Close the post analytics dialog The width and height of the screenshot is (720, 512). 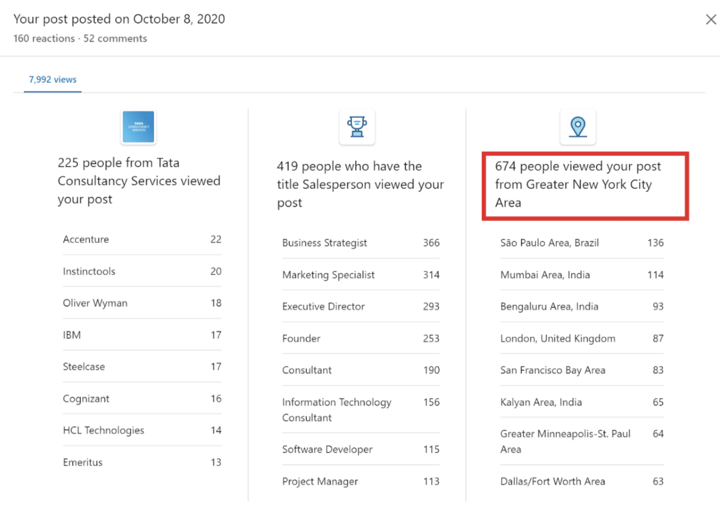[x=710, y=19]
